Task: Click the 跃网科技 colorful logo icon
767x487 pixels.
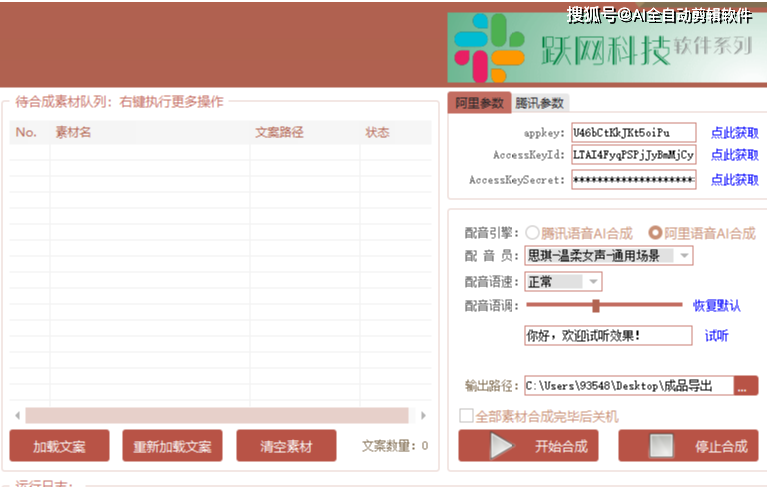Action: (489, 48)
